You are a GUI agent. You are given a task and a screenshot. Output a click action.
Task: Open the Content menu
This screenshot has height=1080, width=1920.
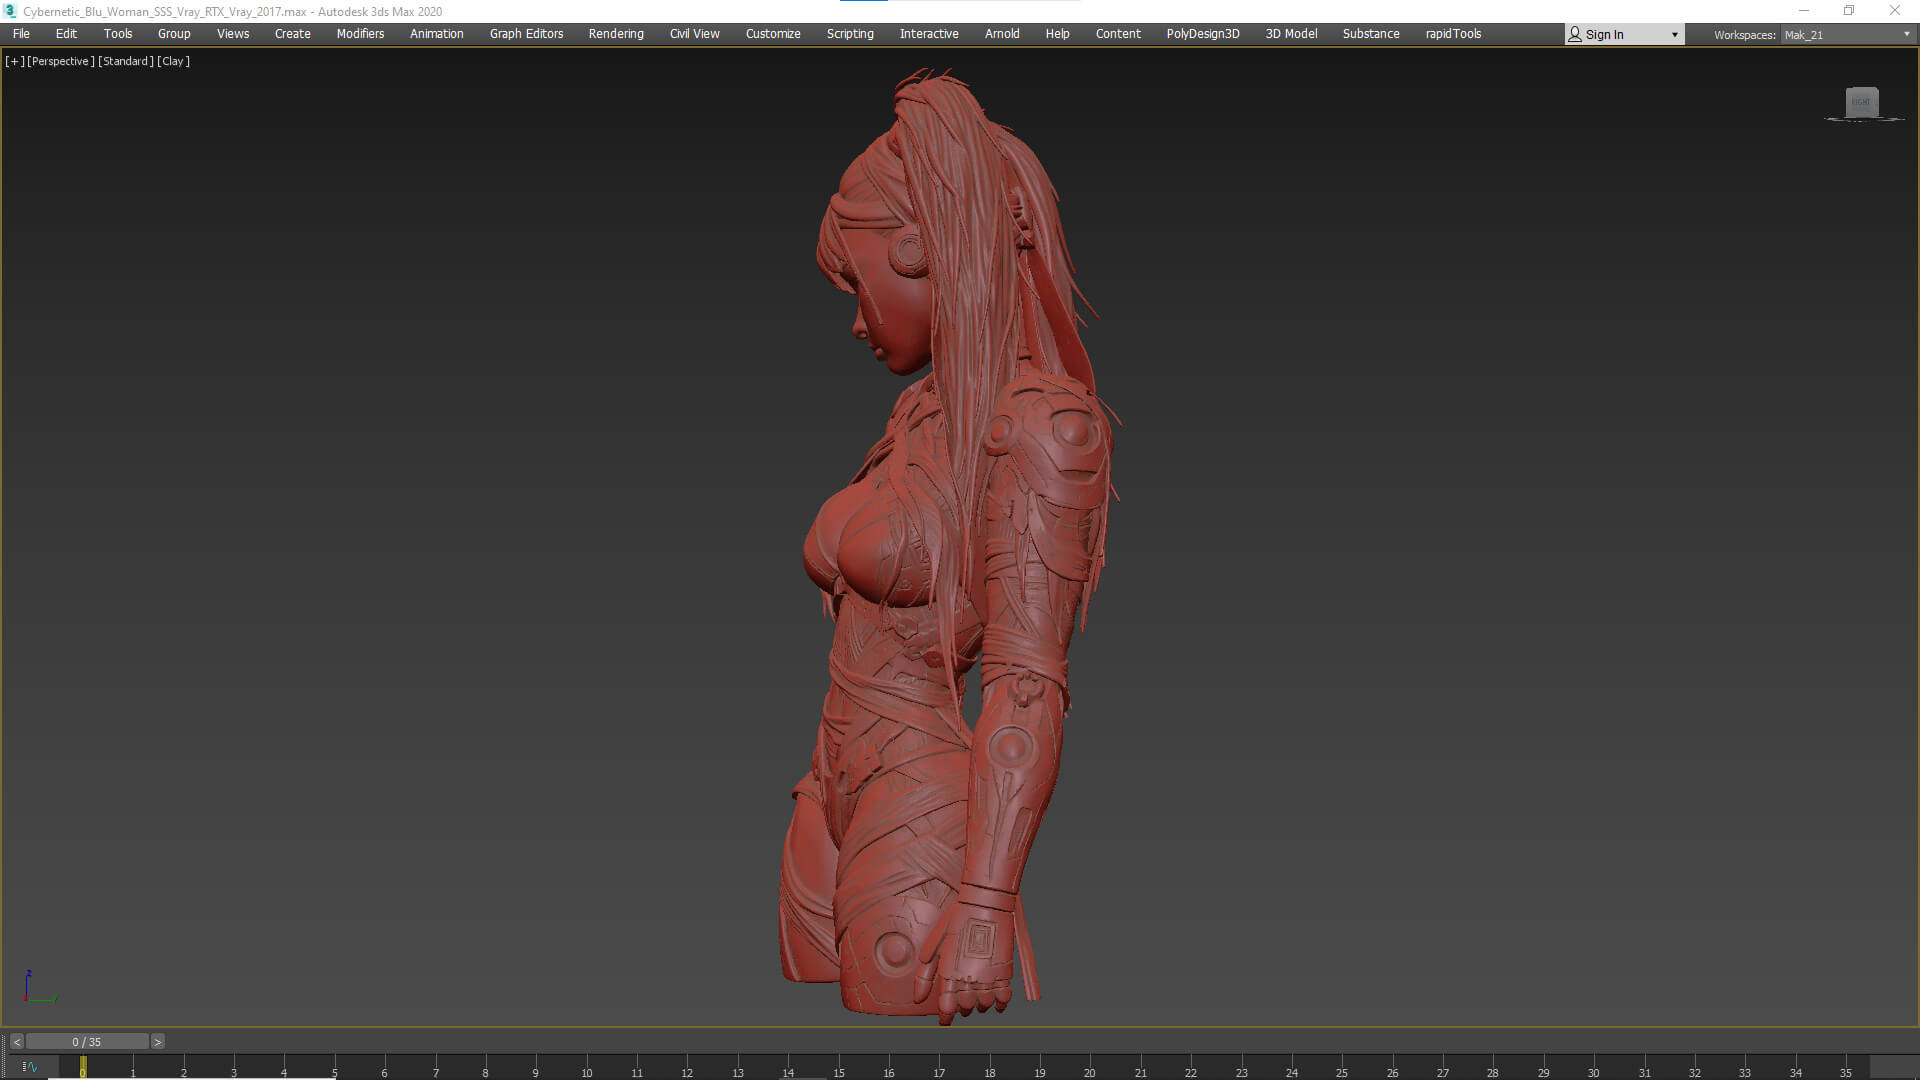(1118, 34)
